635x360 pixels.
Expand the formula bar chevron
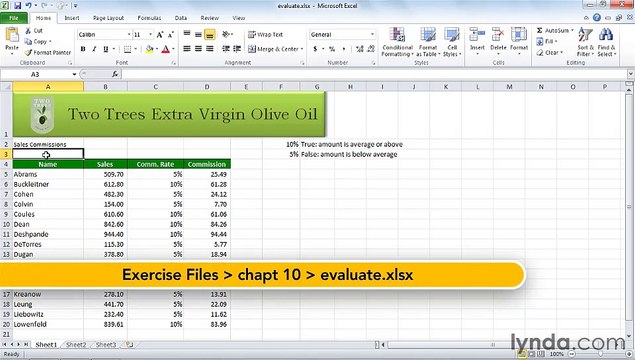630,74
